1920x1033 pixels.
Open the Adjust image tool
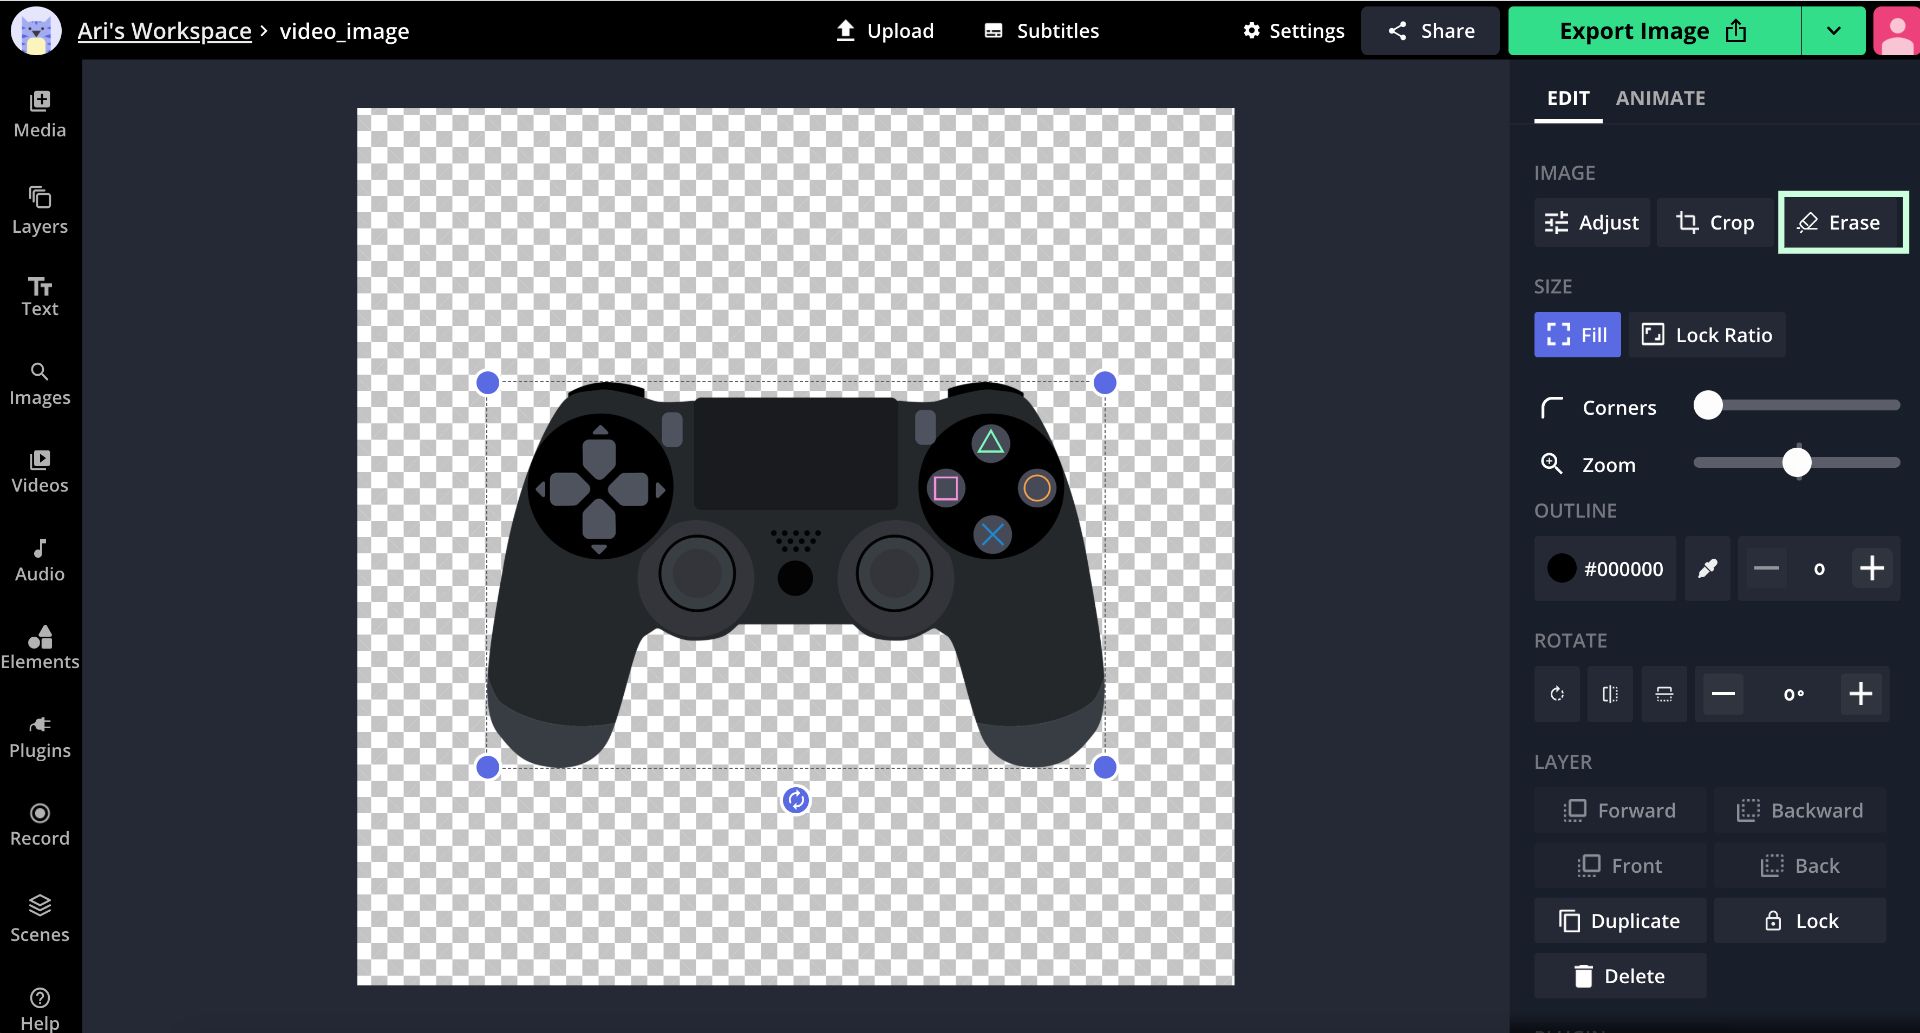1592,222
